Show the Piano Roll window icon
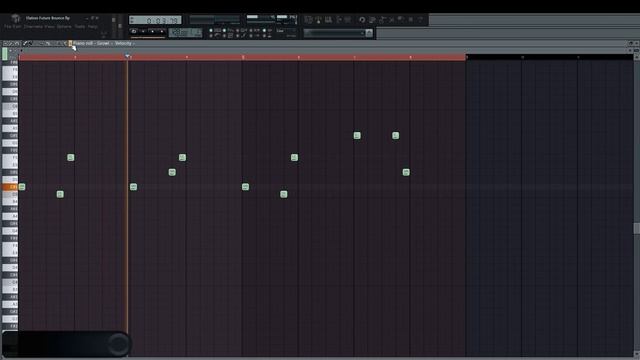 point(328,20)
